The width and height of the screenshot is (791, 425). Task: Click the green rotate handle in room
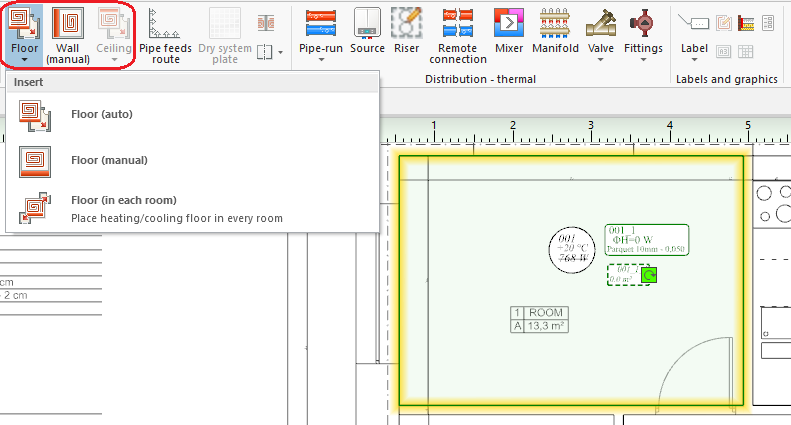[648, 275]
